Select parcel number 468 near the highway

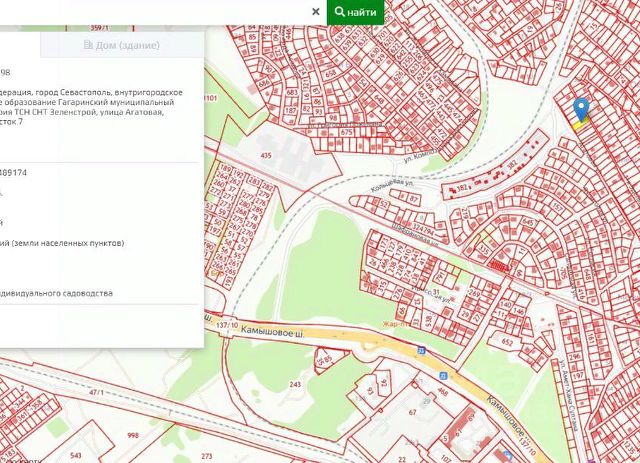coord(442,392)
